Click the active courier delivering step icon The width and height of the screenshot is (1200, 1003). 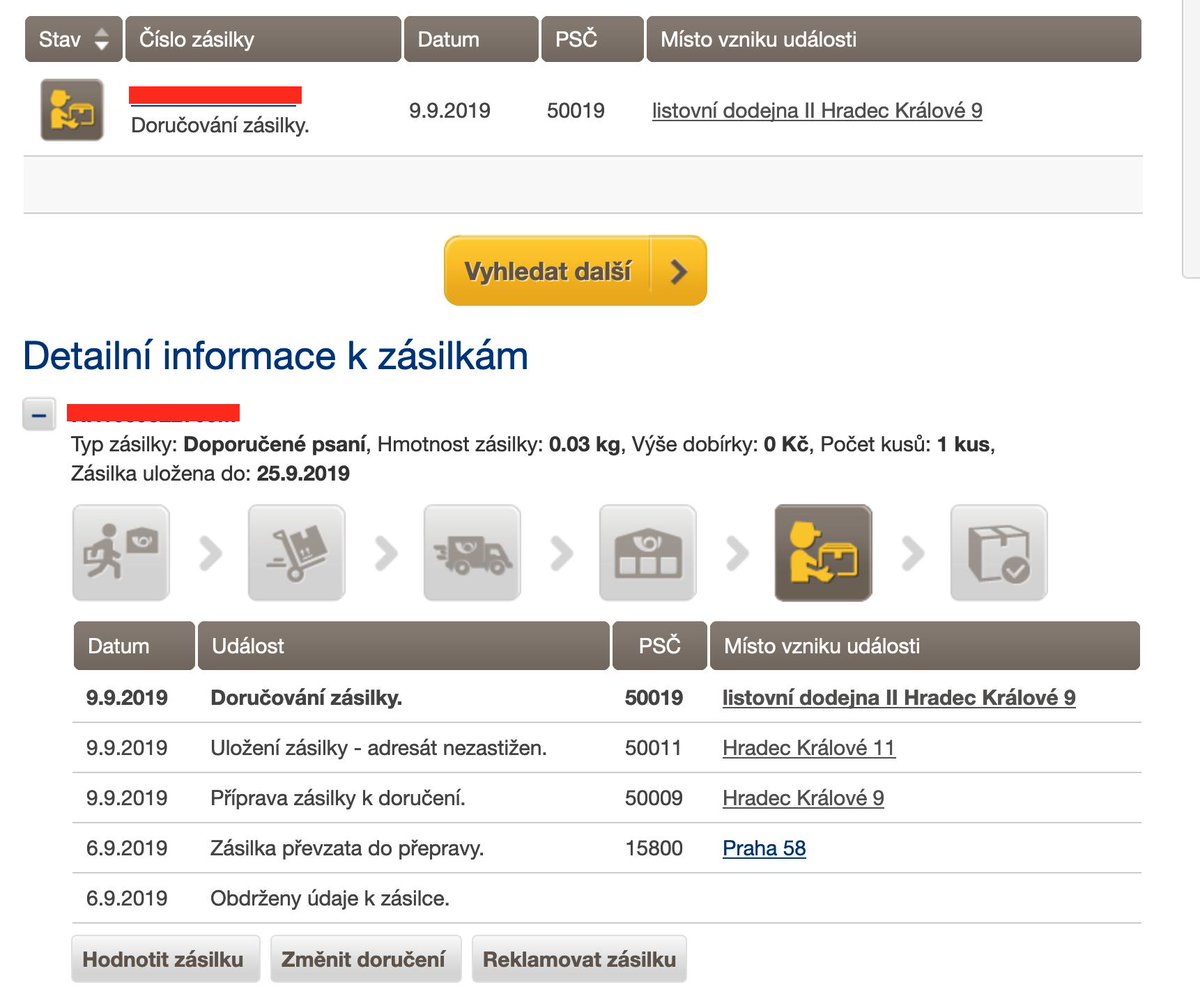(823, 552)
